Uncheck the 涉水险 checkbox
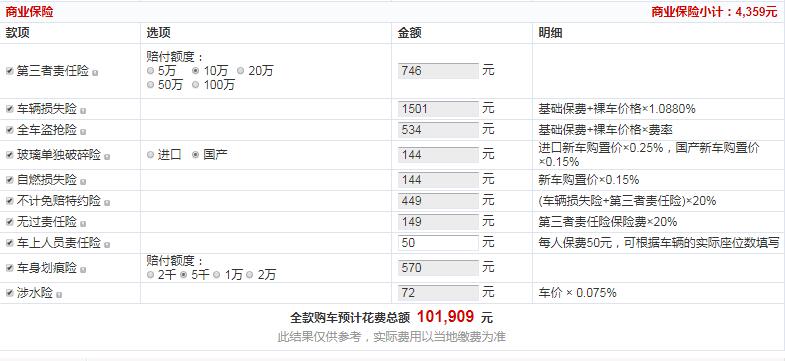 (x=10, y=293)
